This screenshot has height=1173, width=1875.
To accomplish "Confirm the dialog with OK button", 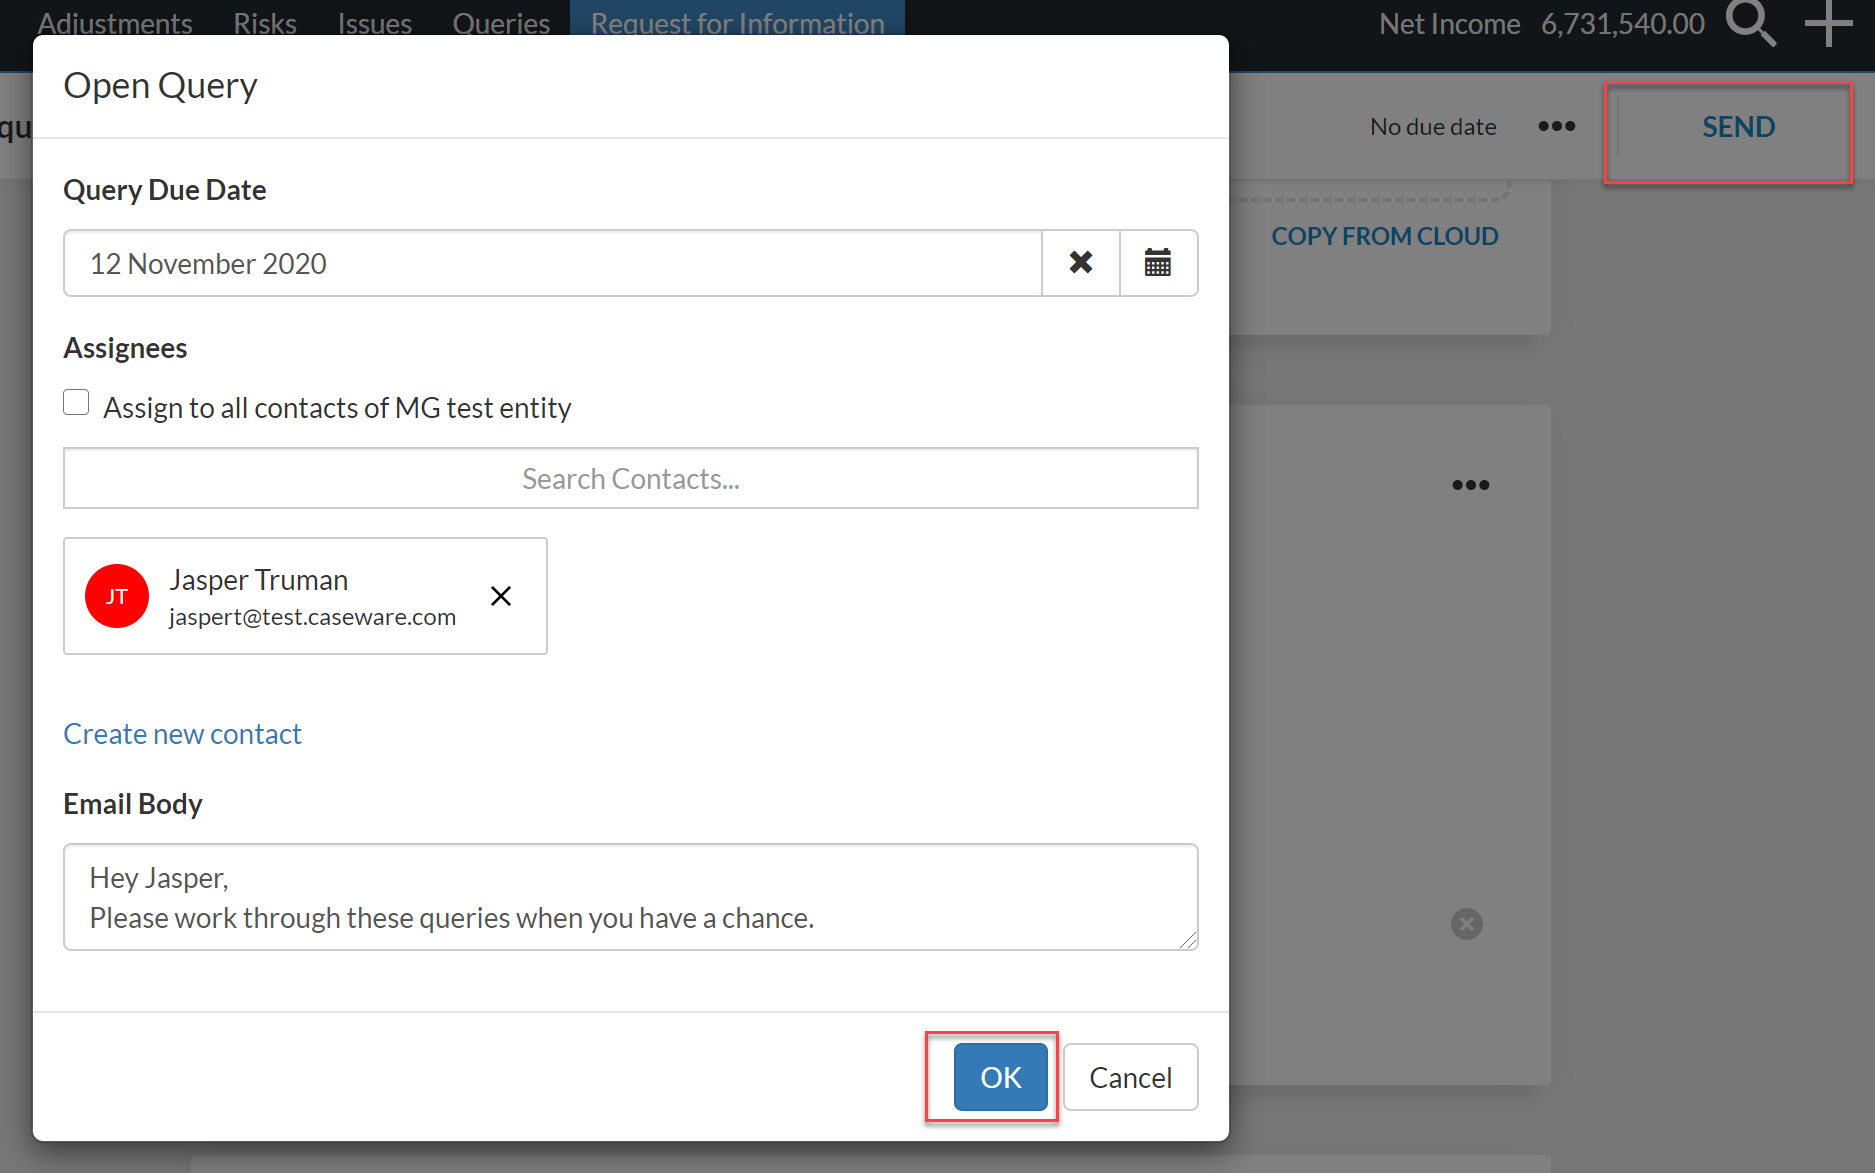I will [1001, 1077].
